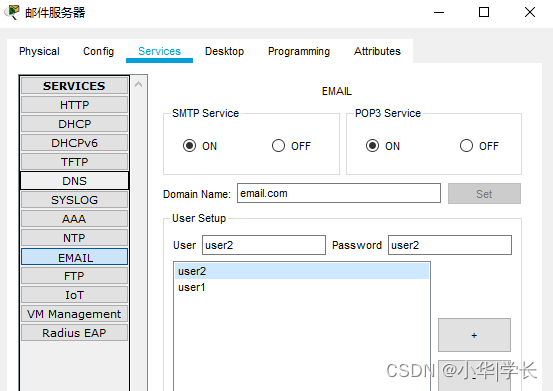Select EMAIL service
This screenshot has height=391, width=553.
click(74, 257)
